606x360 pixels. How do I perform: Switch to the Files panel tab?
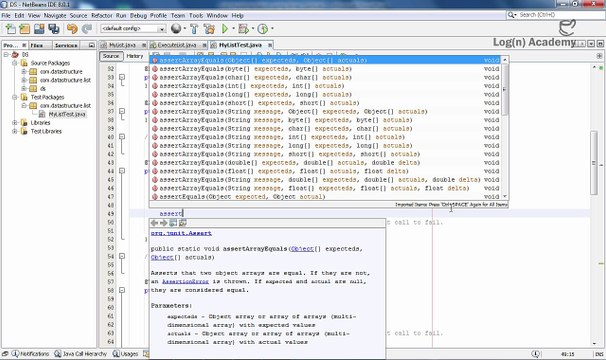(x=36, y=45)
